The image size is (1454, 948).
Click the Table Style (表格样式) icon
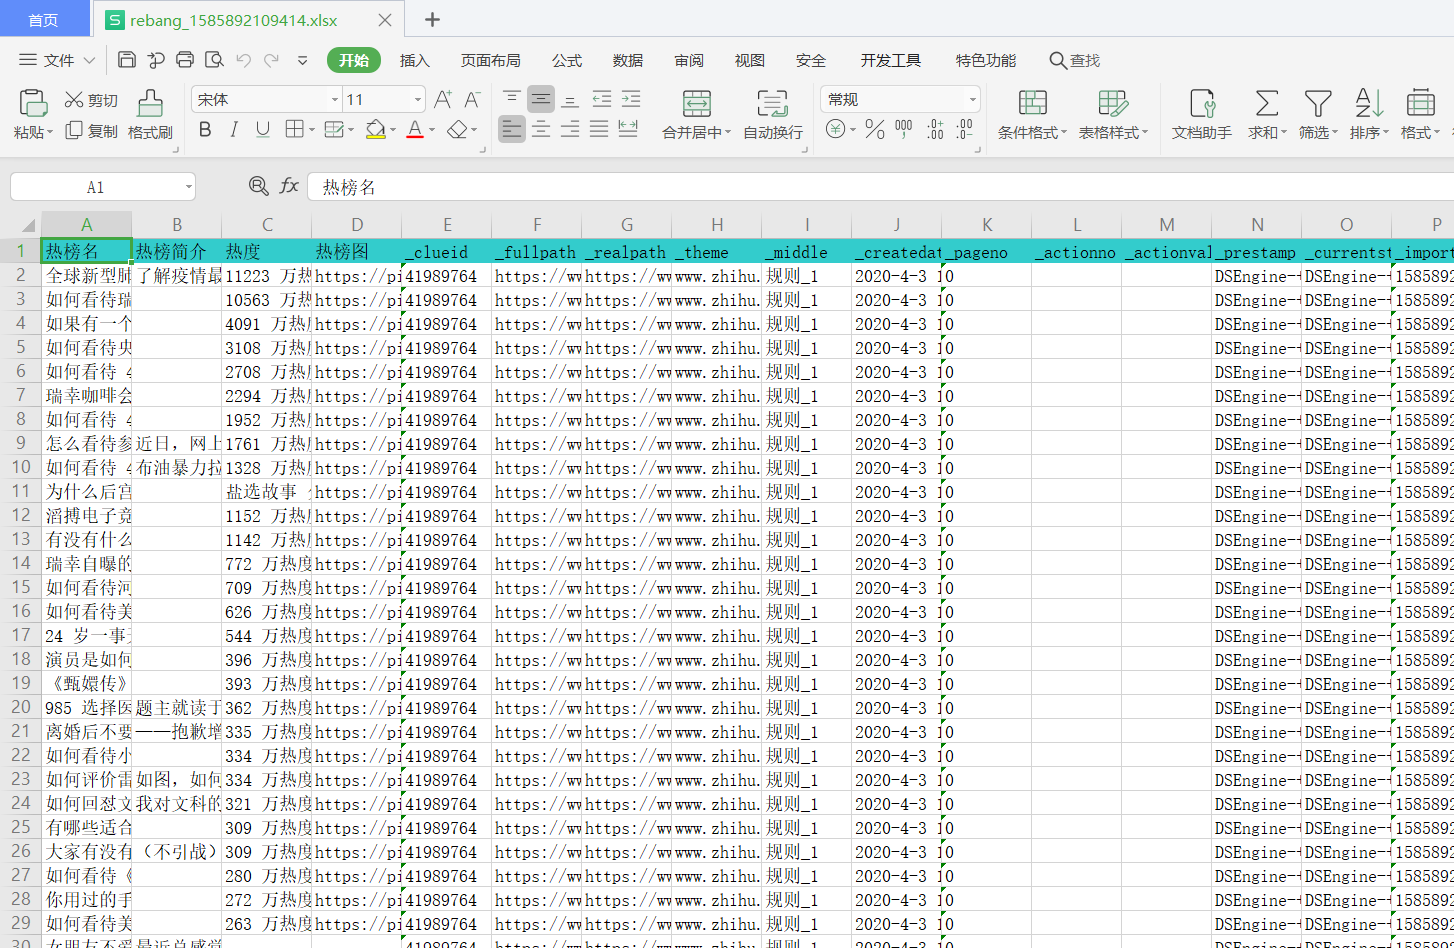pyautogui.click(x=1113, y=103)
